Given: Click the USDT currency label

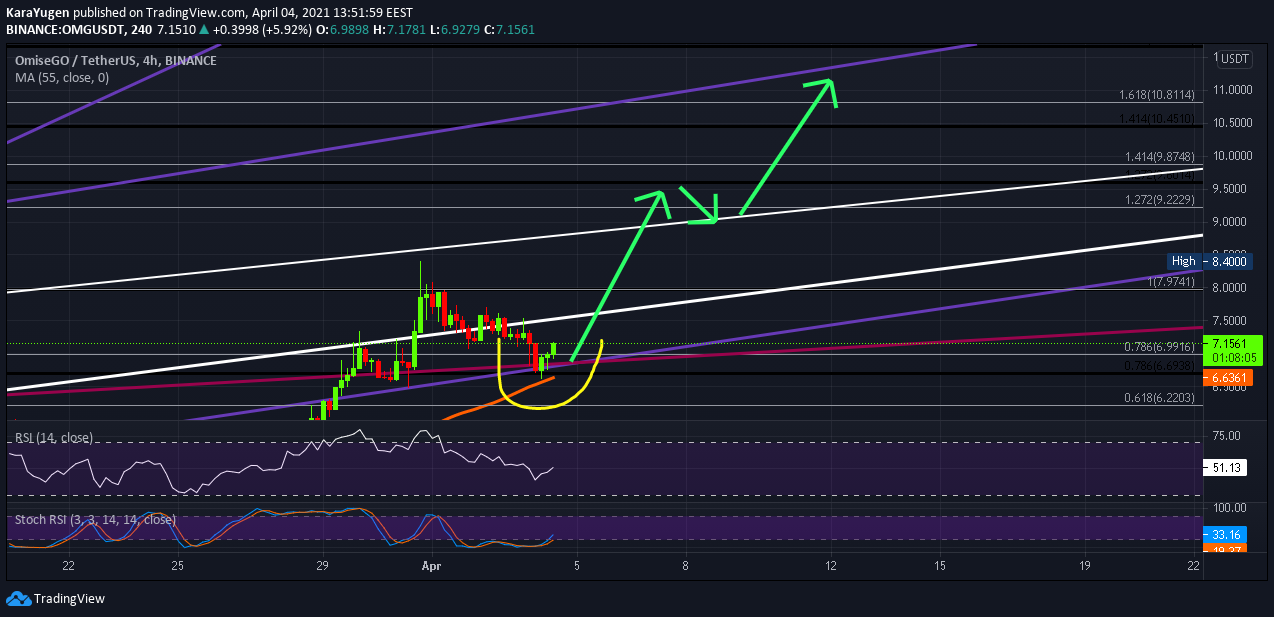Looking at the screenshot, I should click(x=1234, y=59).
